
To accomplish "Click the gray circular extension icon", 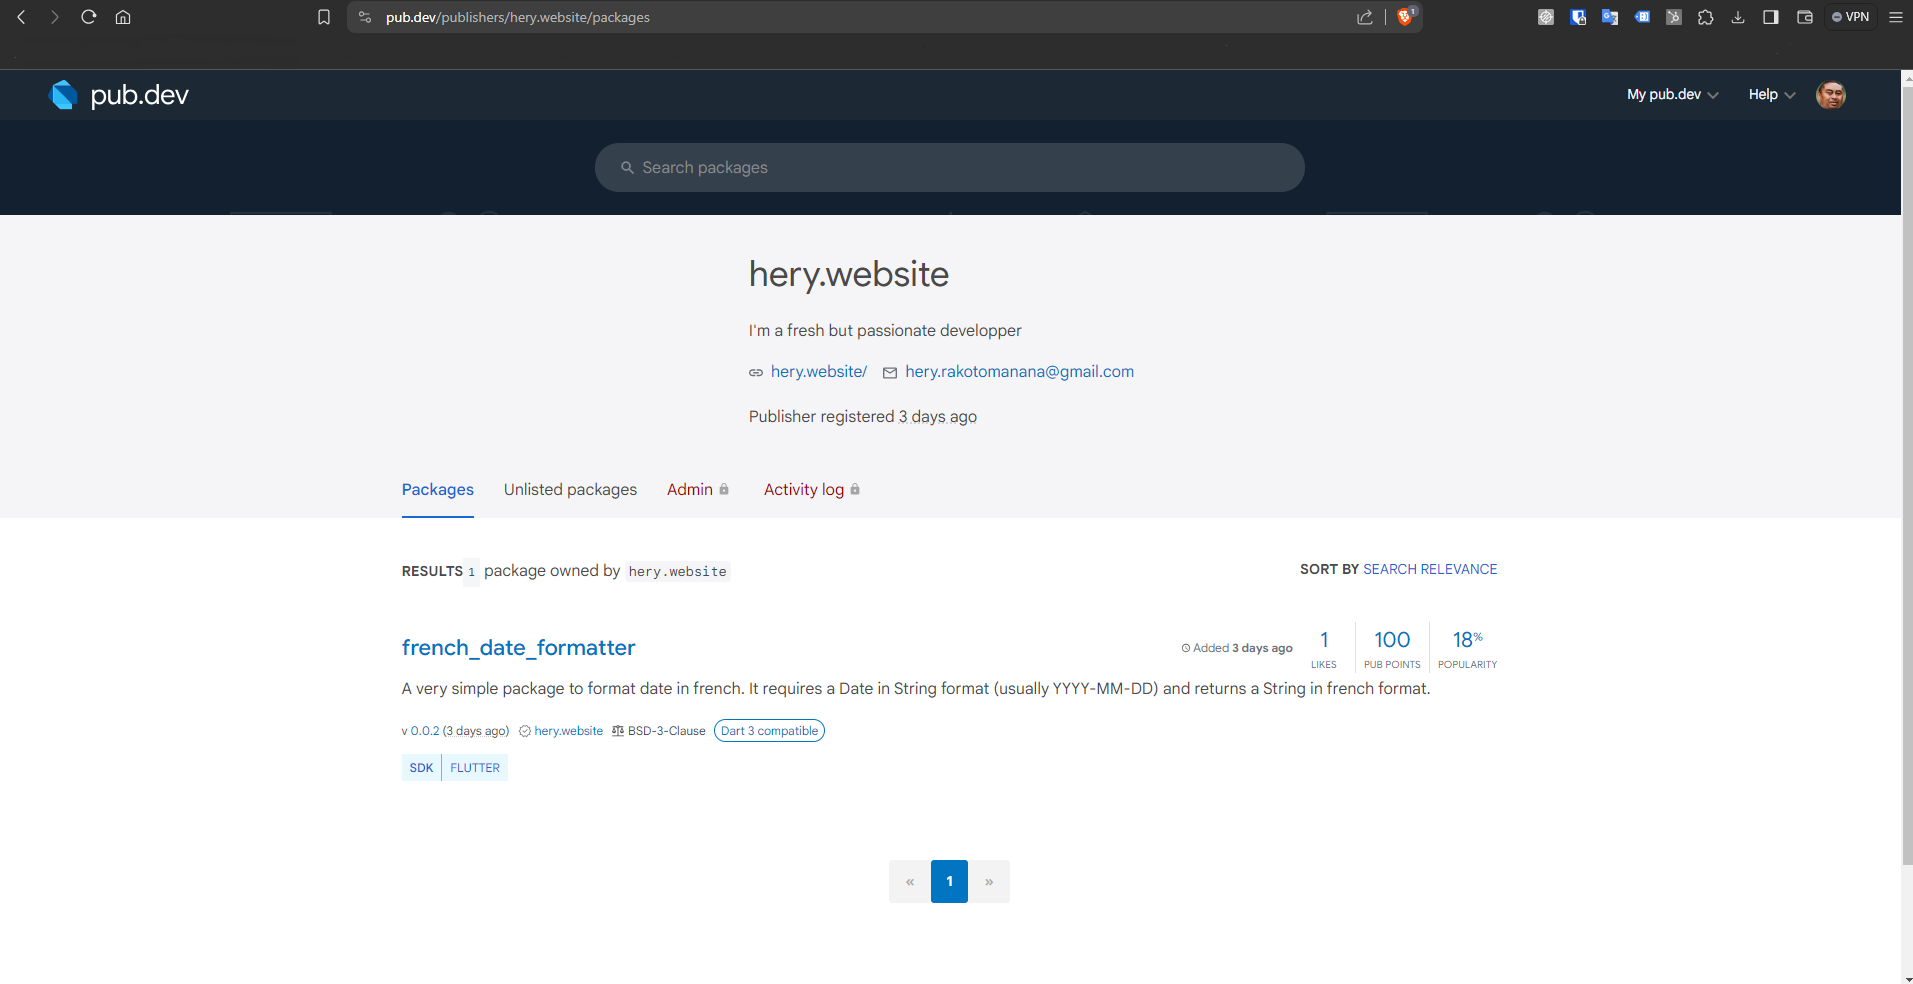I will coord(1546,17).
